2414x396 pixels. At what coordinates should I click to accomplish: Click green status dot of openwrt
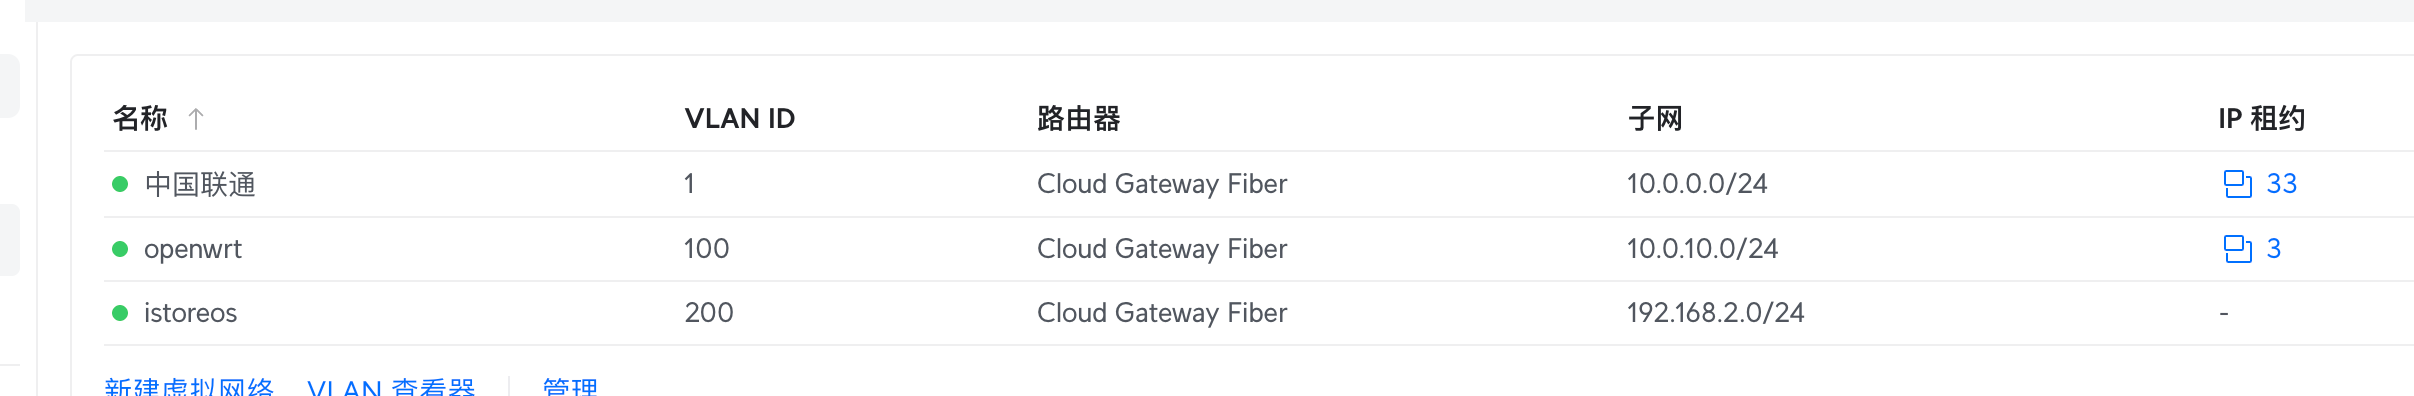pyautogui.click(x=120, y=249)
